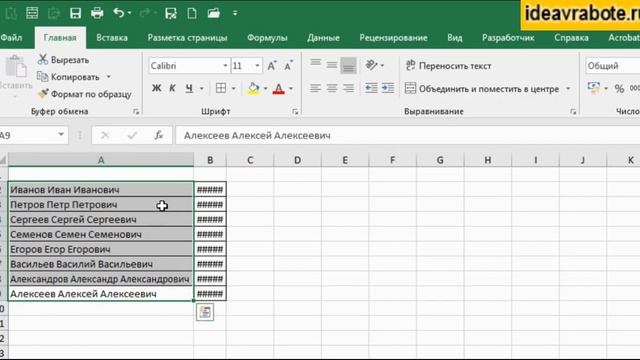Open Шрифт group dialog launcher
This screenshot has width=640, height=360.
point(296,112)
